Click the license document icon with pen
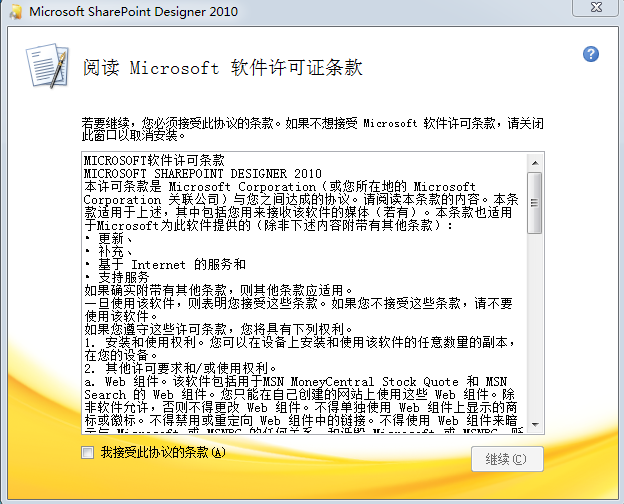 [x=48, y=66]
